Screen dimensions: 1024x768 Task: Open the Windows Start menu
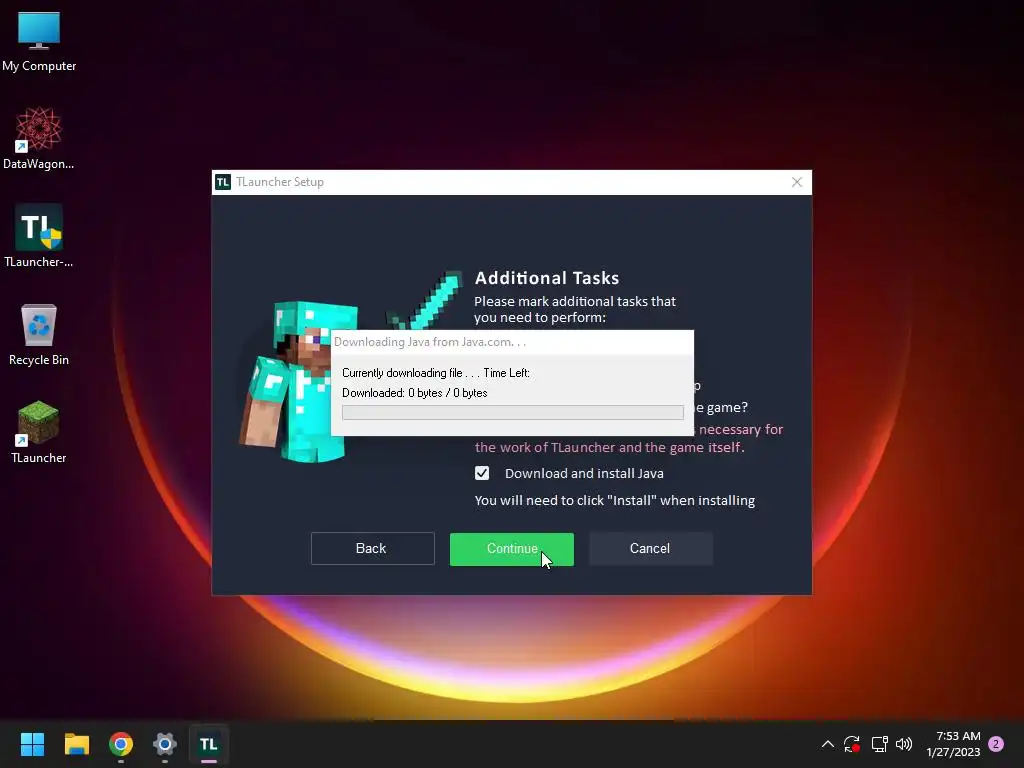point(32,744)
